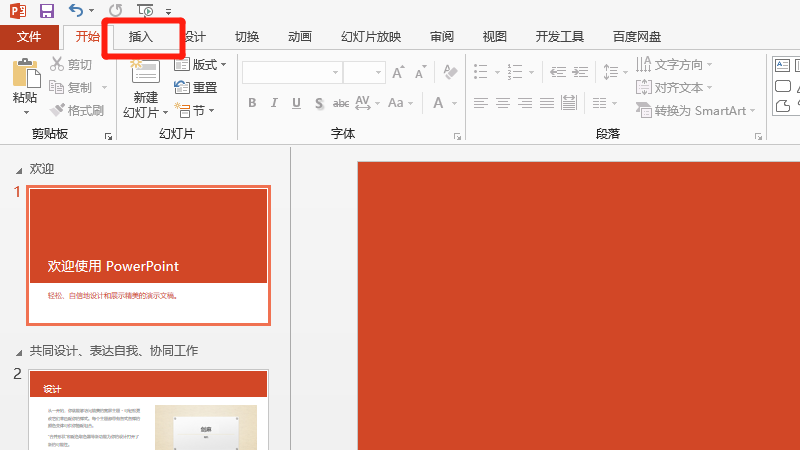The height and width of the screenshot is (450, 800).
Task: Open the 版式 layout dropdown
Action: coord(200,64)
